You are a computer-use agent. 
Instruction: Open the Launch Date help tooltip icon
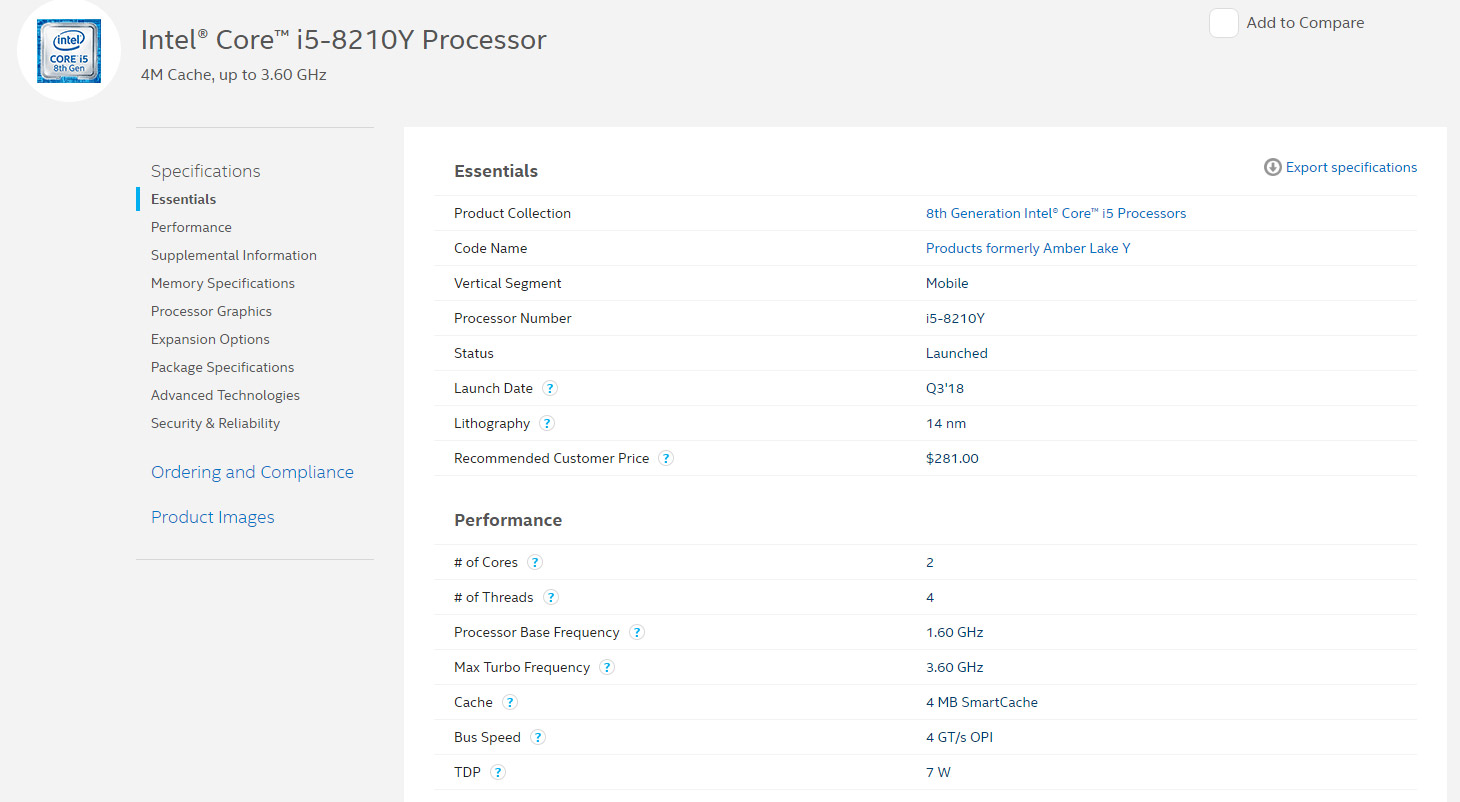[550, 388]
